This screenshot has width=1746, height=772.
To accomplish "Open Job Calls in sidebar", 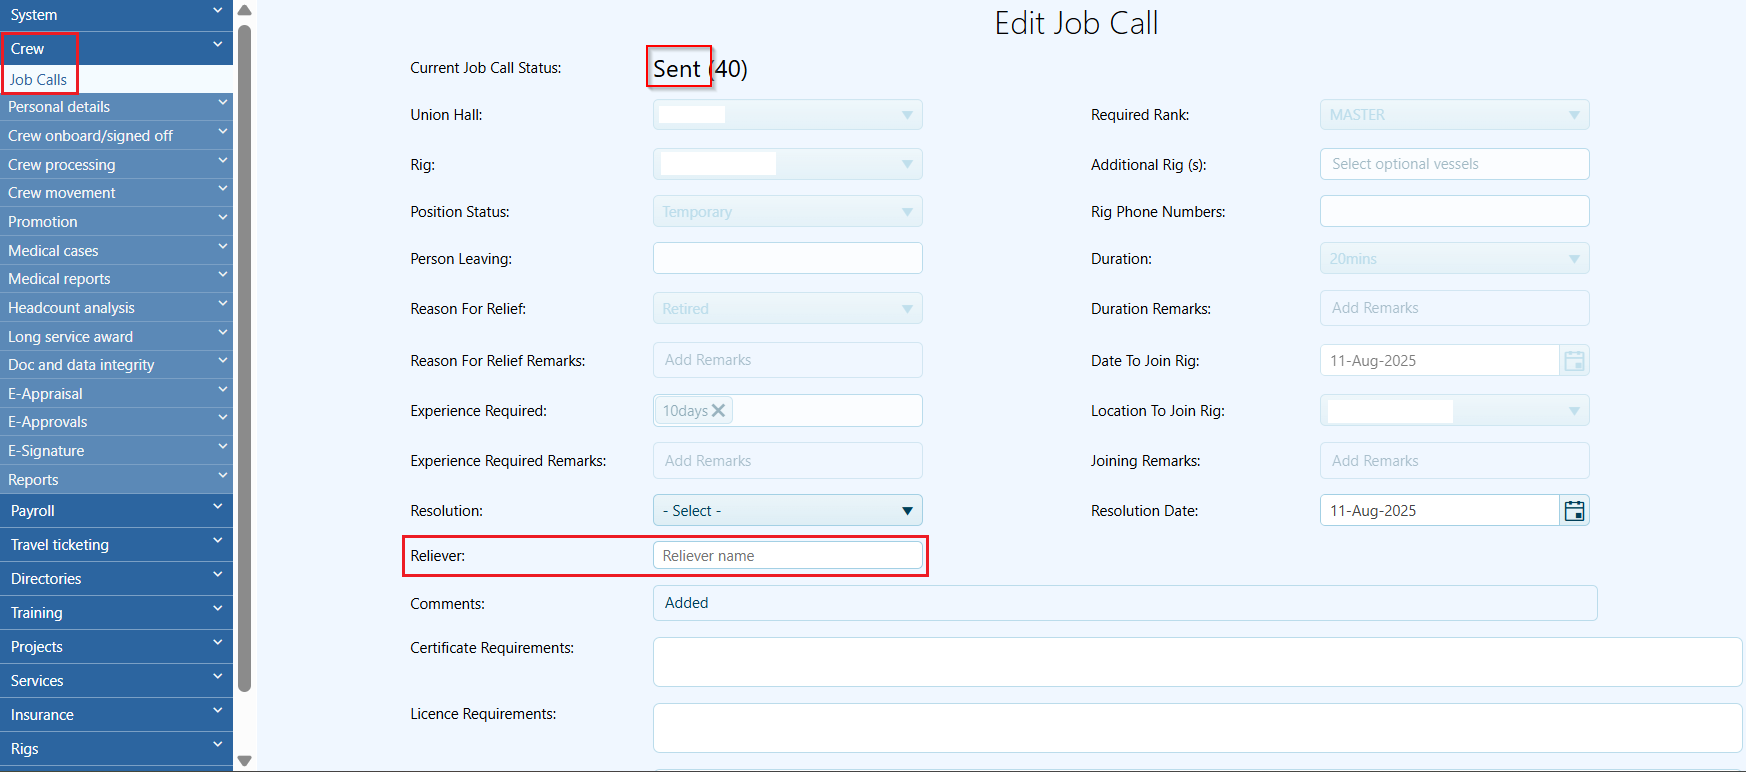I will pyautogui.click(x=38, y=80).
